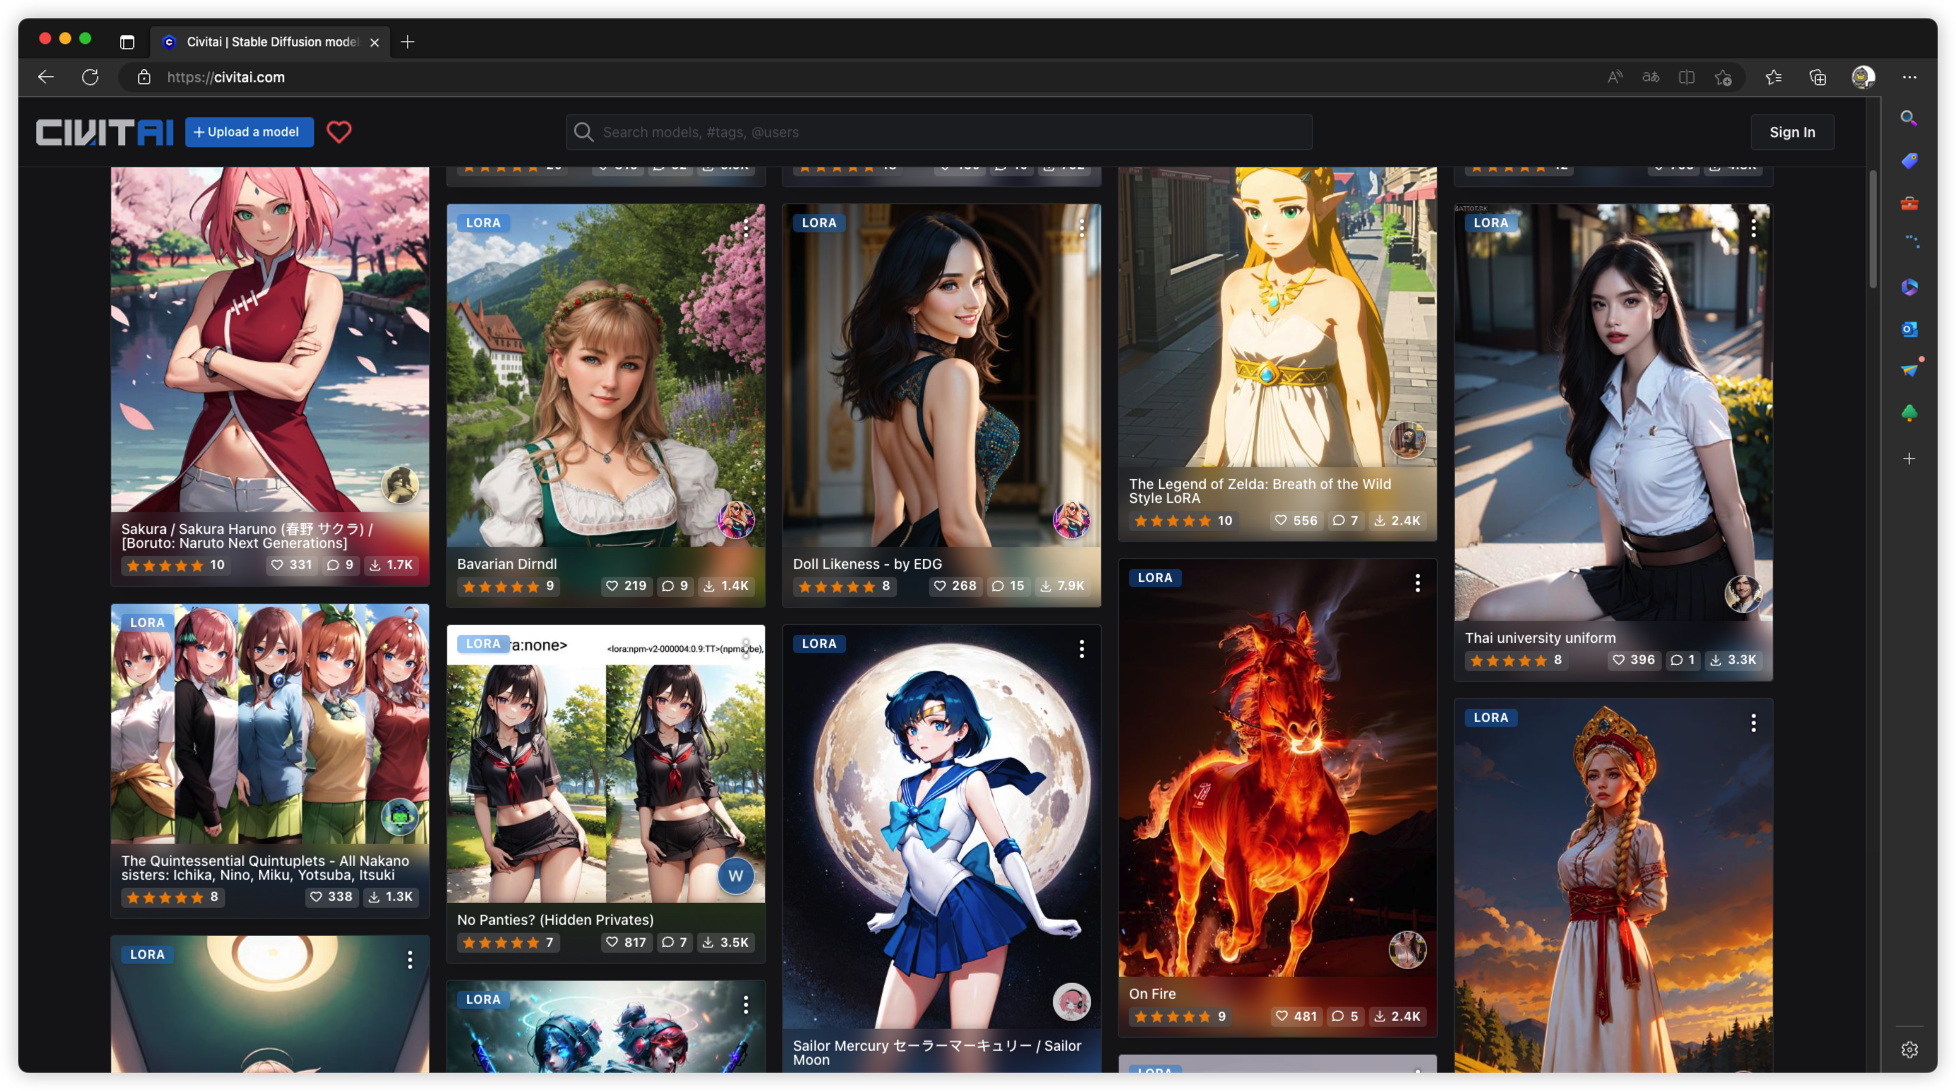Click the 15 comments badge on Doll Likeness

coord(1008,586)
